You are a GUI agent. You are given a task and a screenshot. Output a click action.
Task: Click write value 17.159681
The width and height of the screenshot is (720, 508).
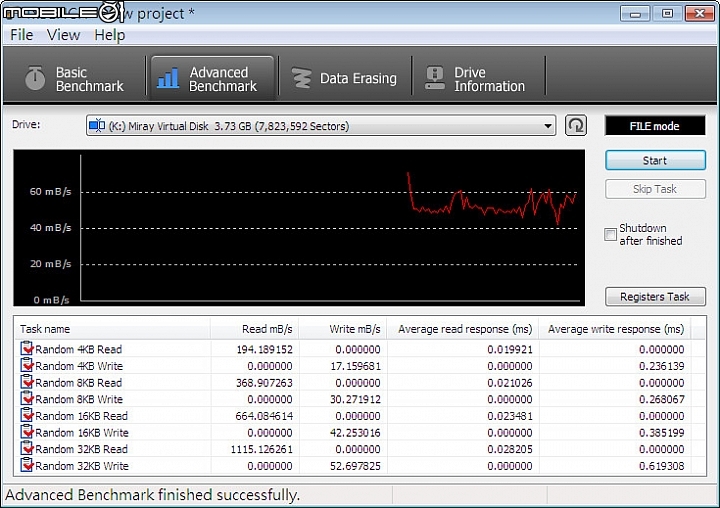point(355,366)
